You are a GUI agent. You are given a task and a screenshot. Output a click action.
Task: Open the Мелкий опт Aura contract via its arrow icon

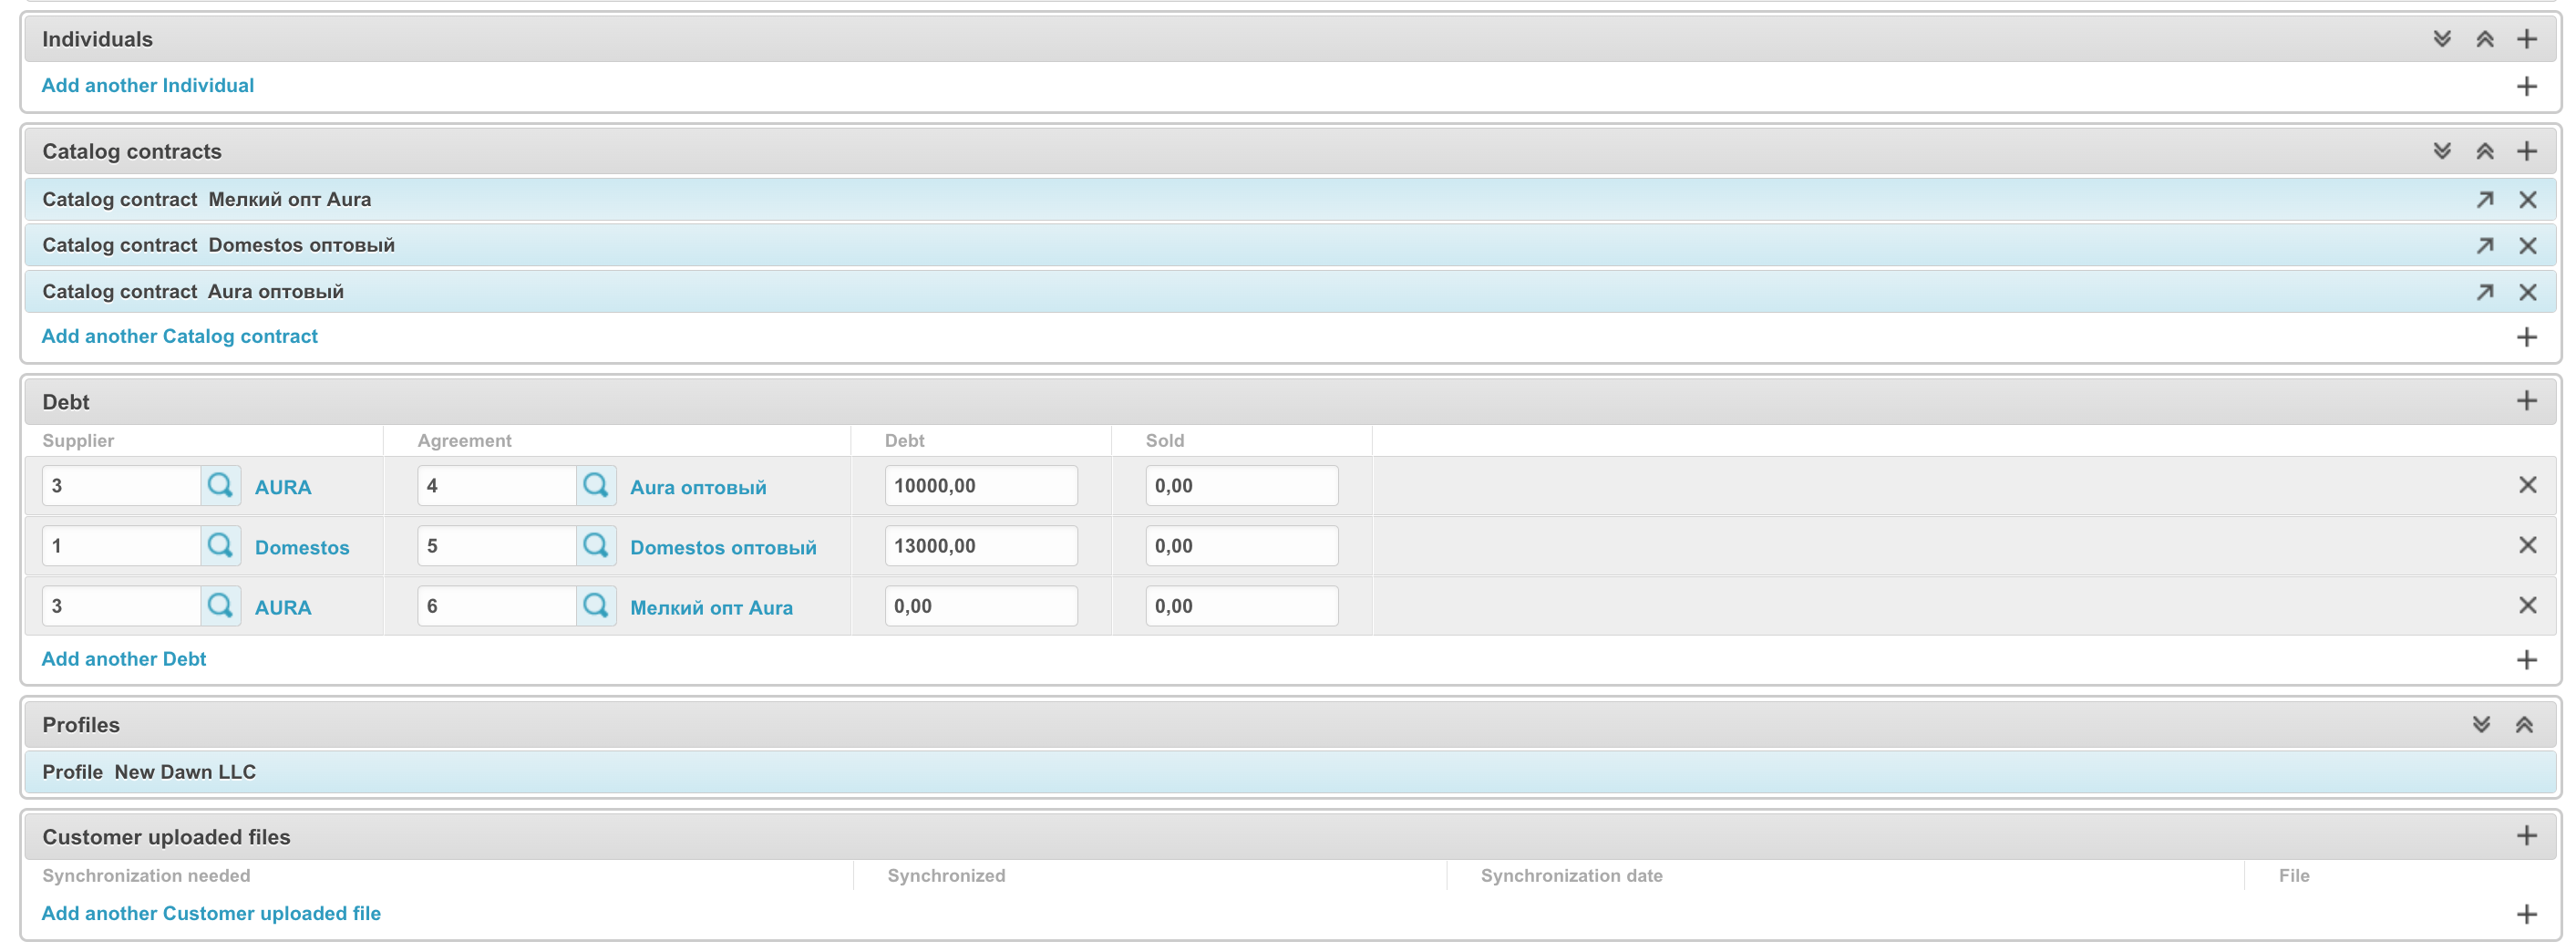pos(2484,200)
